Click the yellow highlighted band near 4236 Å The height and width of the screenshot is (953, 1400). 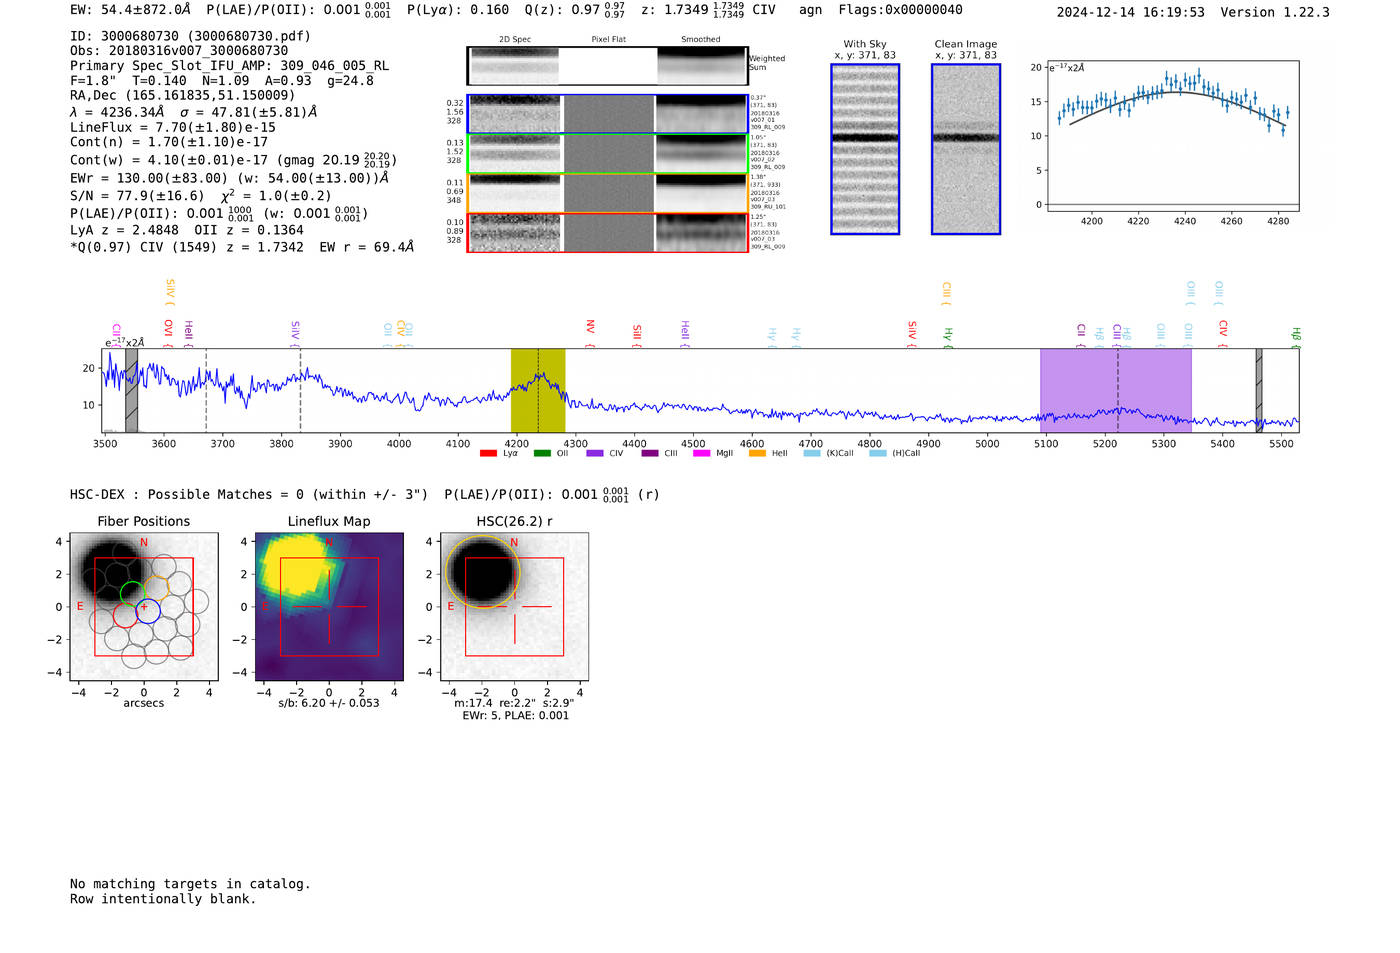[538, 391]
